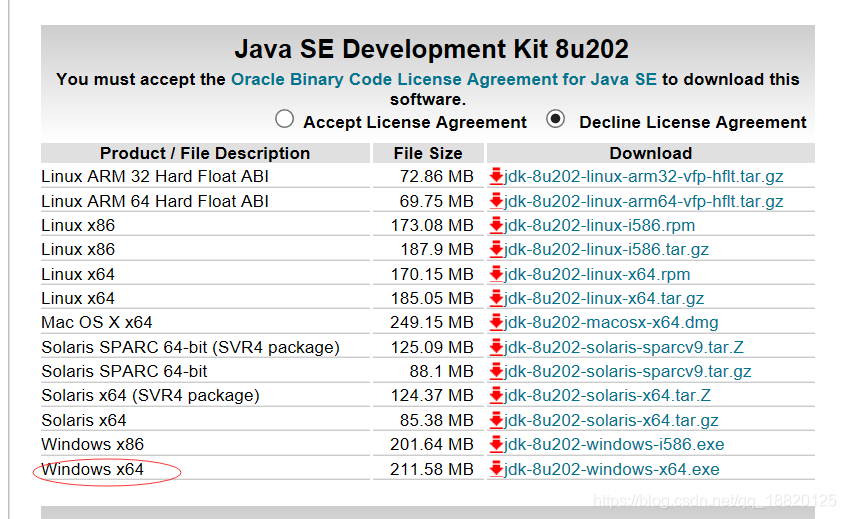Viewport: 846px width, 519px height.
Task: Click the download arrow icon for jdk-8u202-windows-x64.exe
Action: click(496, 469)
